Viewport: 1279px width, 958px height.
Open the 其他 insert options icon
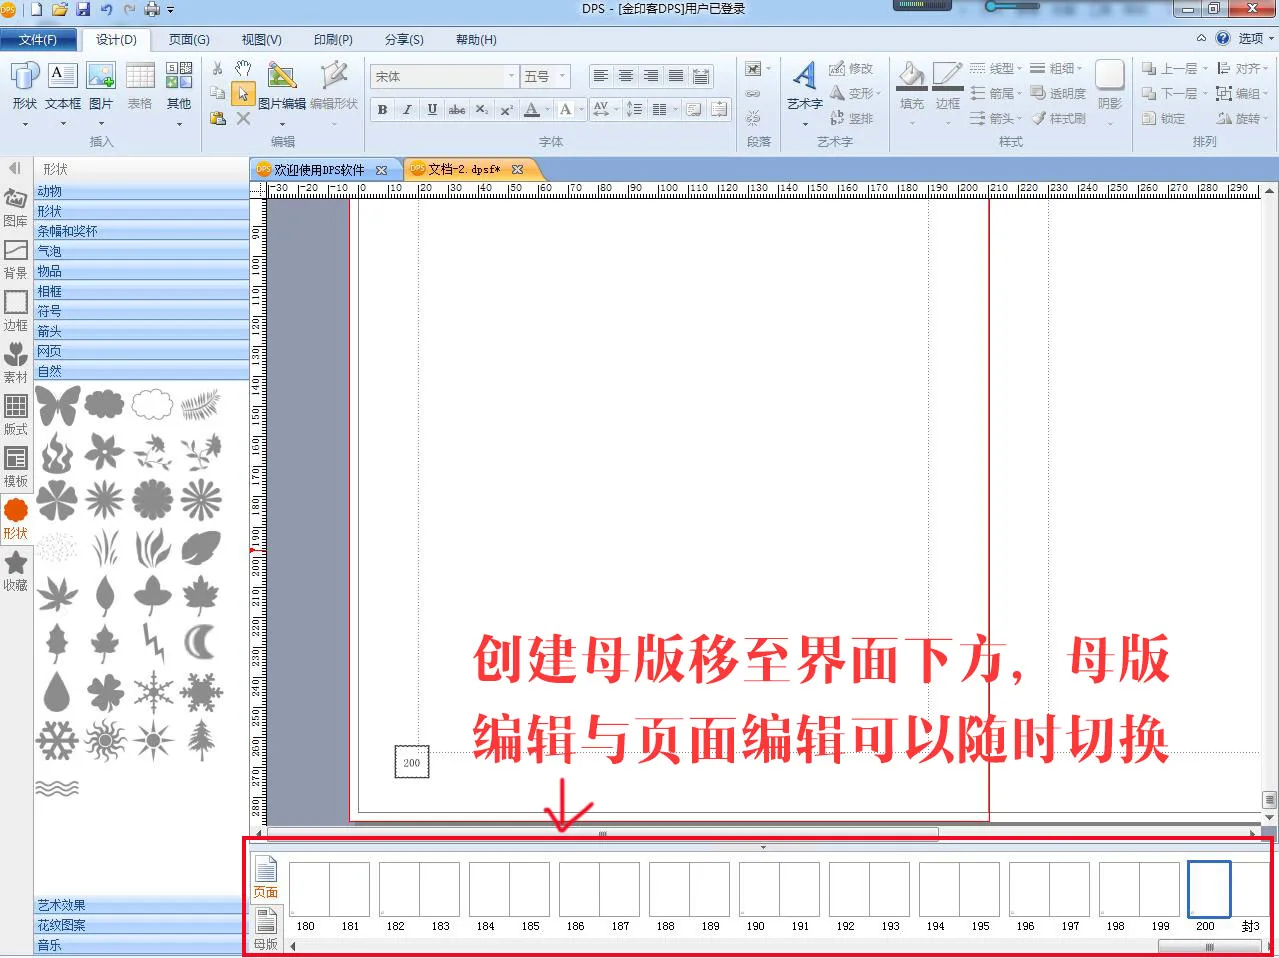179,76
